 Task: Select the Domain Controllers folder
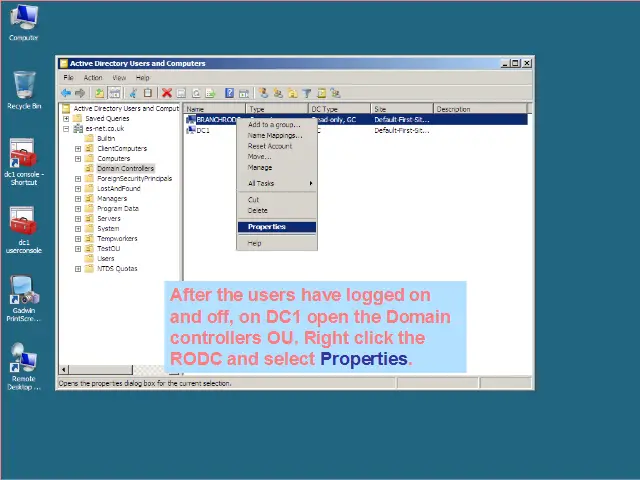[x=125, y=169]
